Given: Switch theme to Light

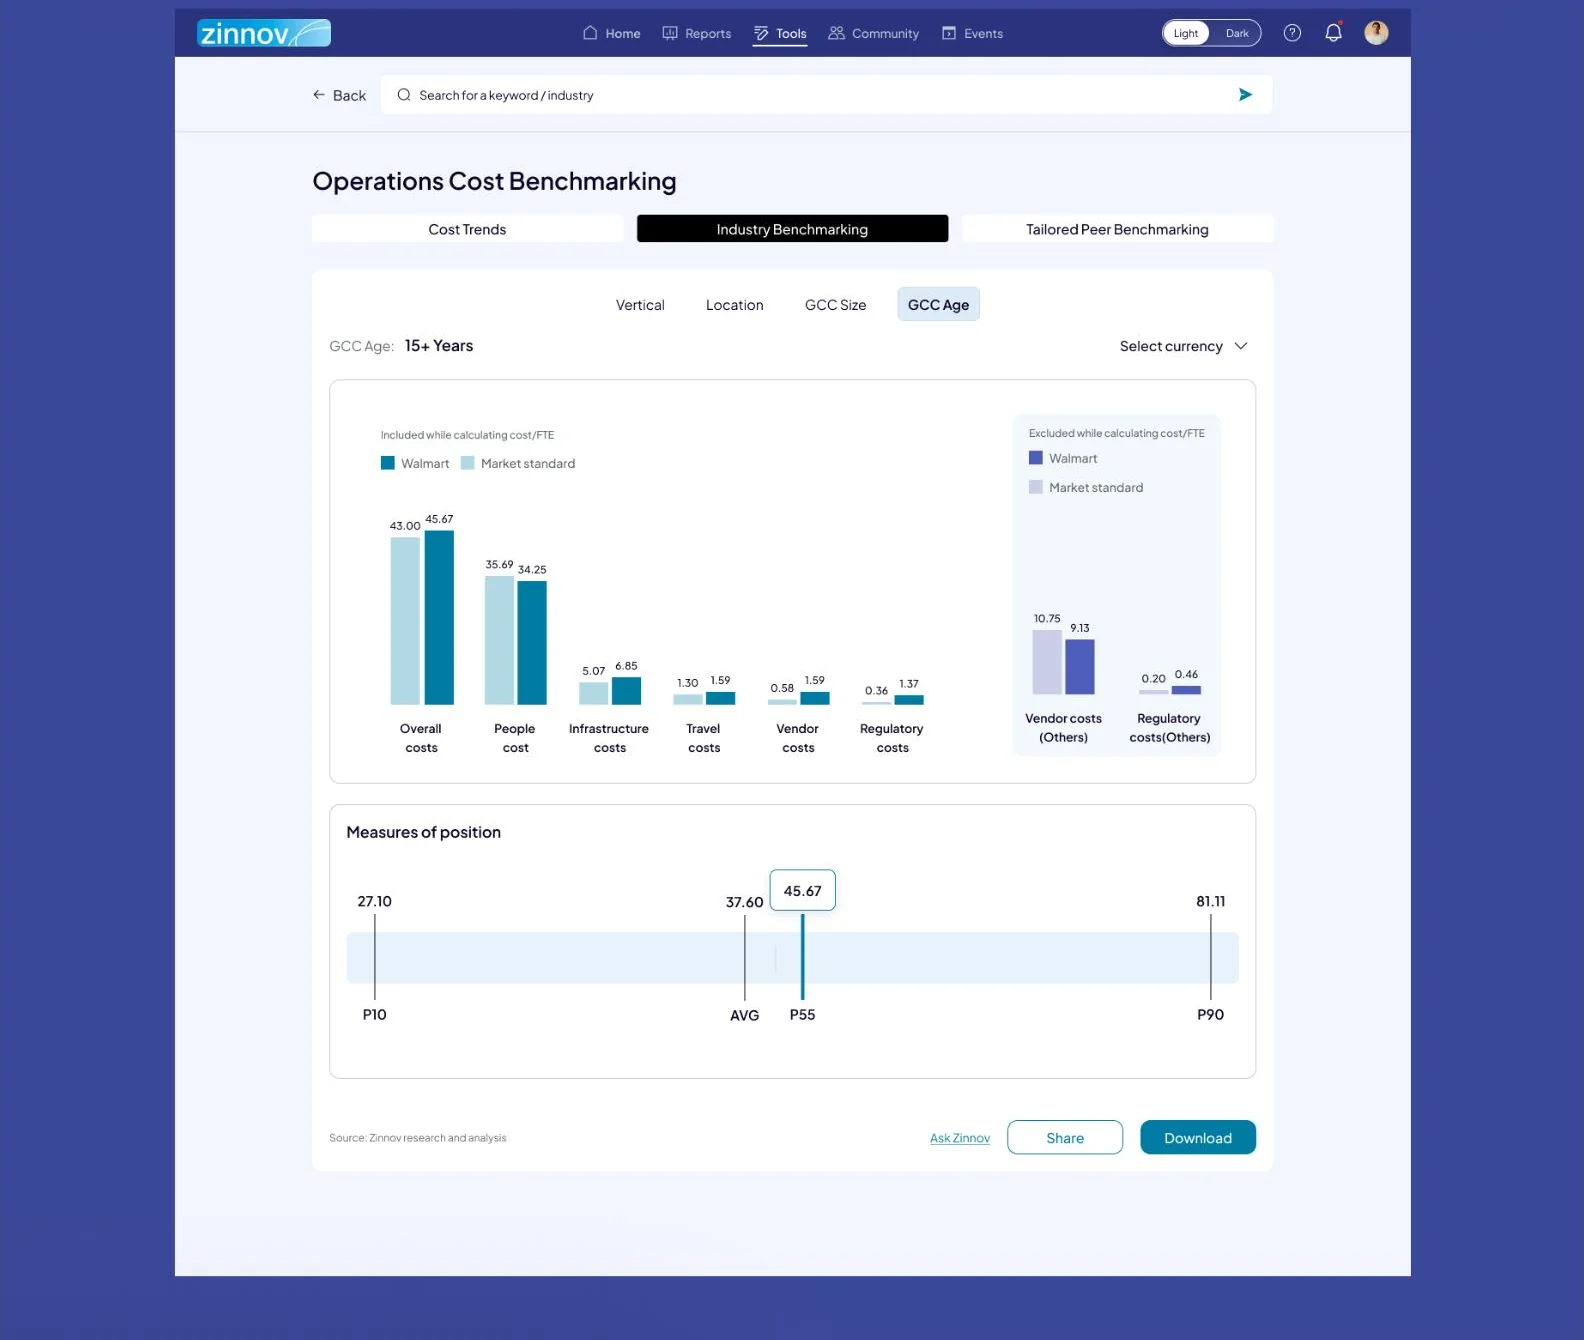Looking at the screenshot, I should (1186, 33).
